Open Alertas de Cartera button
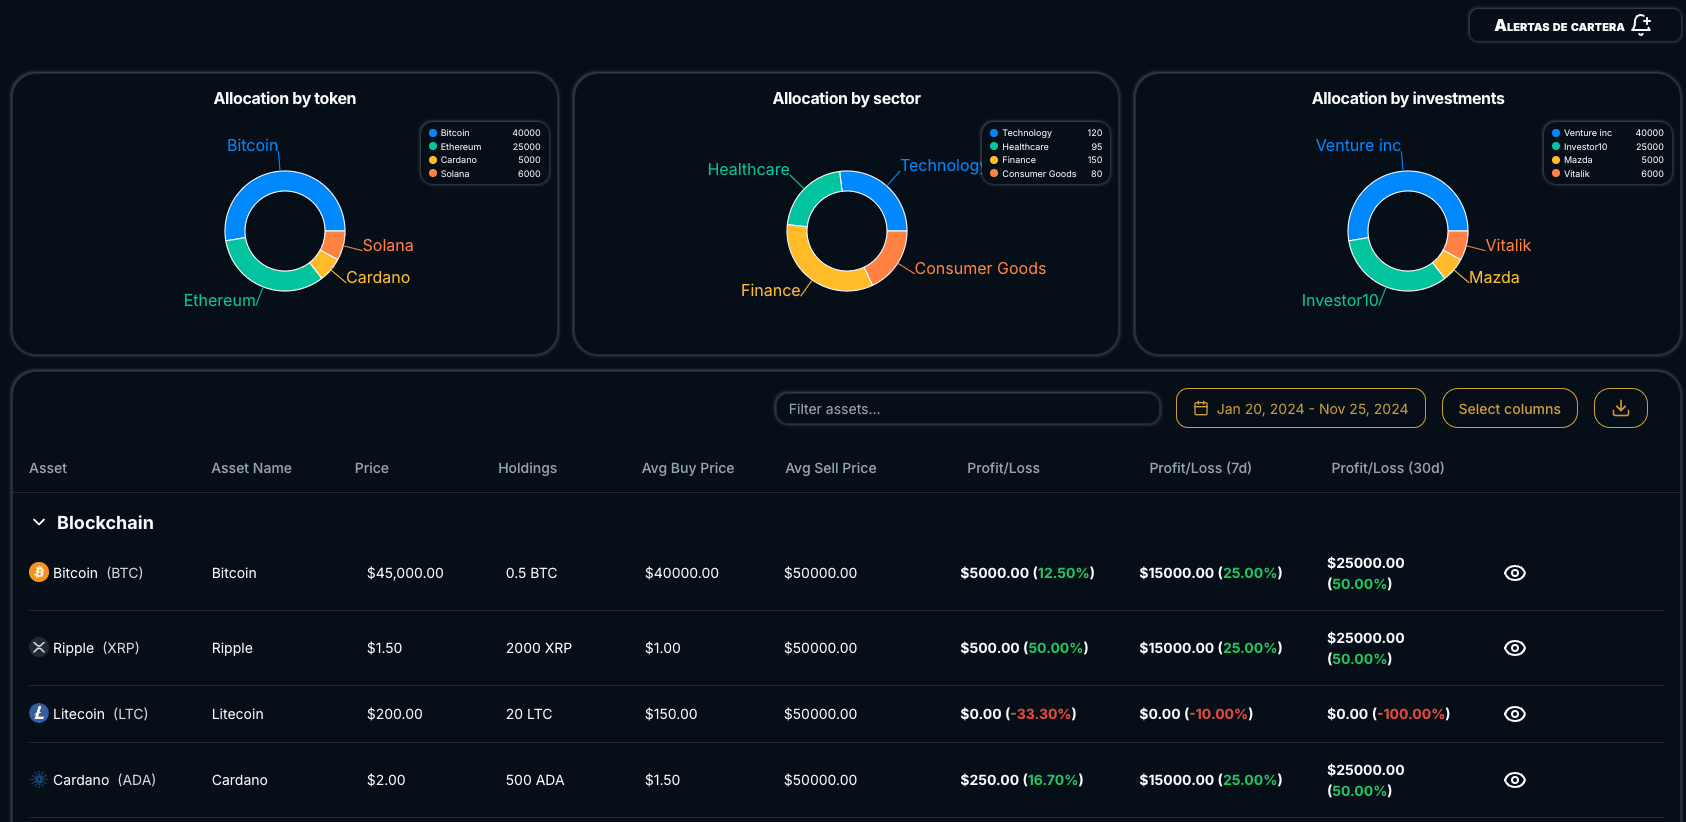The image size is (1686, 822). [1573, 25]
